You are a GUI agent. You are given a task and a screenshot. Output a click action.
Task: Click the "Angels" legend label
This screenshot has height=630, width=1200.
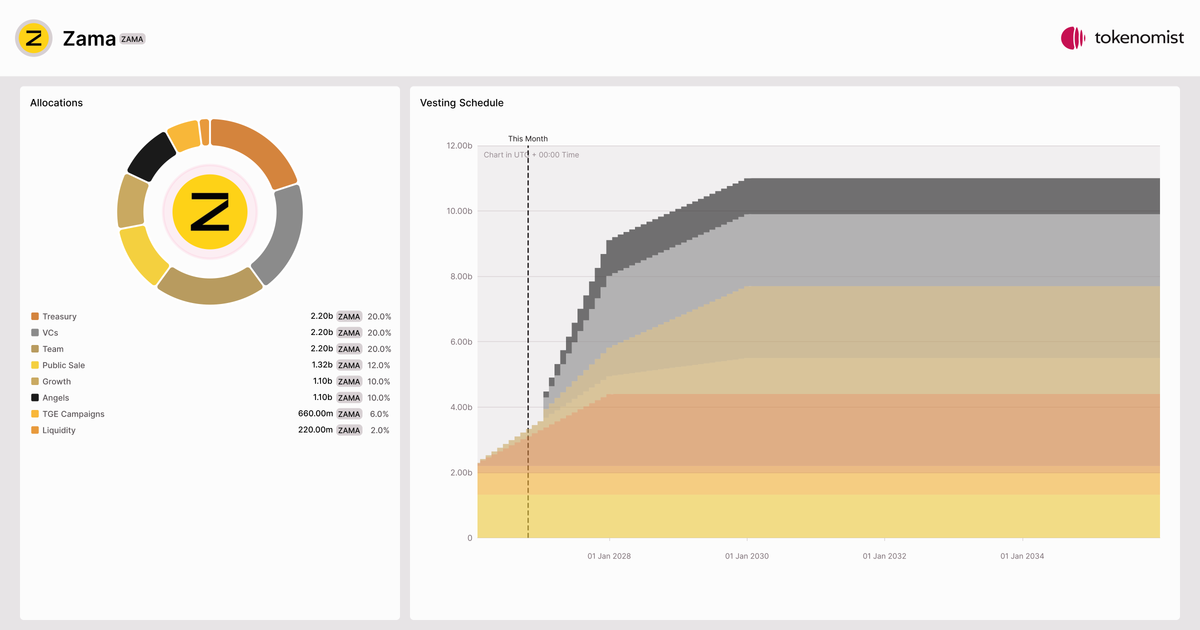[56, 398]
